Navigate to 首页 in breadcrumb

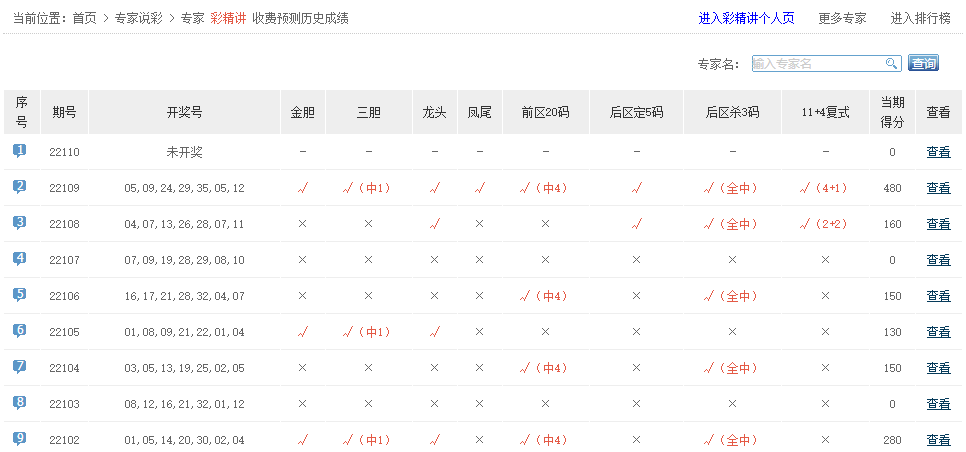coord(85,18)
